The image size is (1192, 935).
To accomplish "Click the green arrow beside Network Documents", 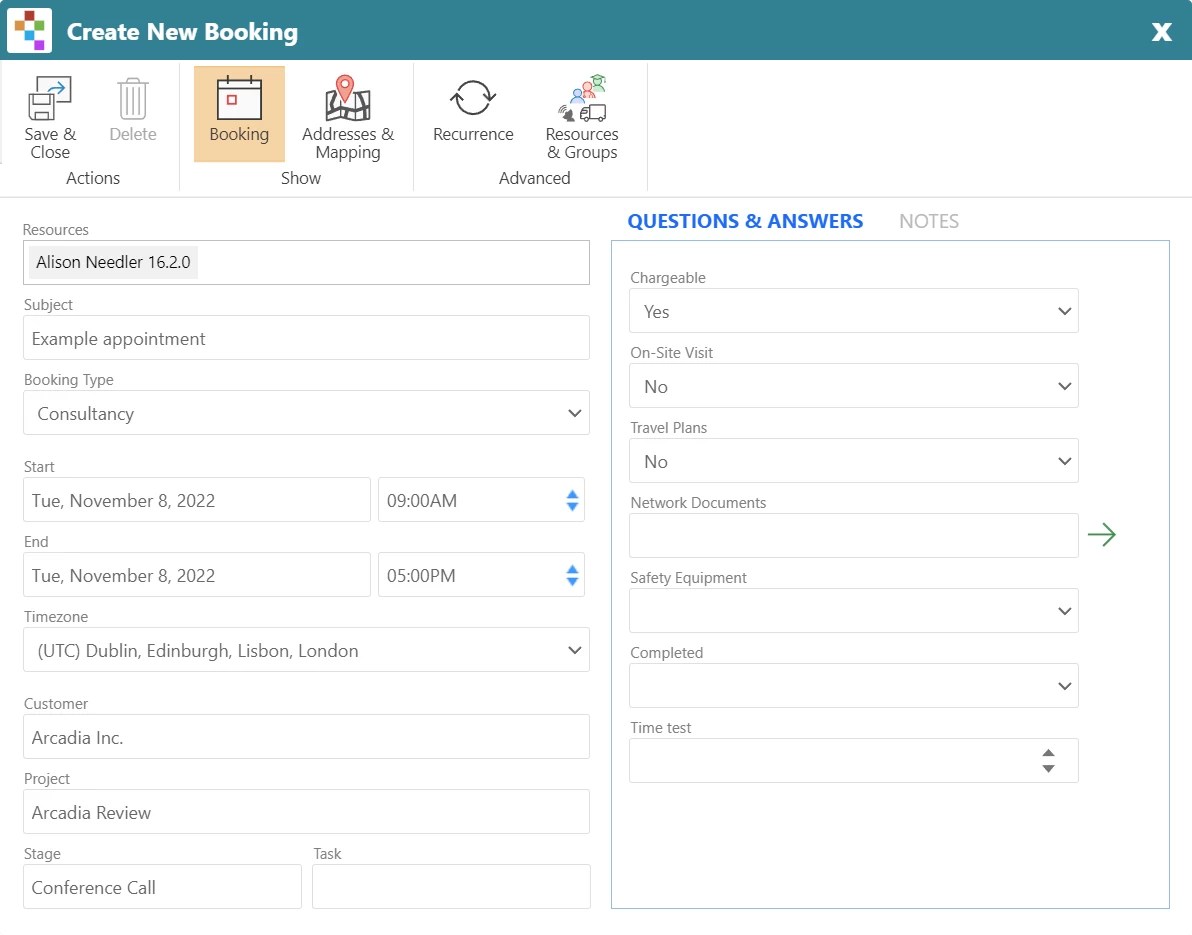I will 1102,535.
